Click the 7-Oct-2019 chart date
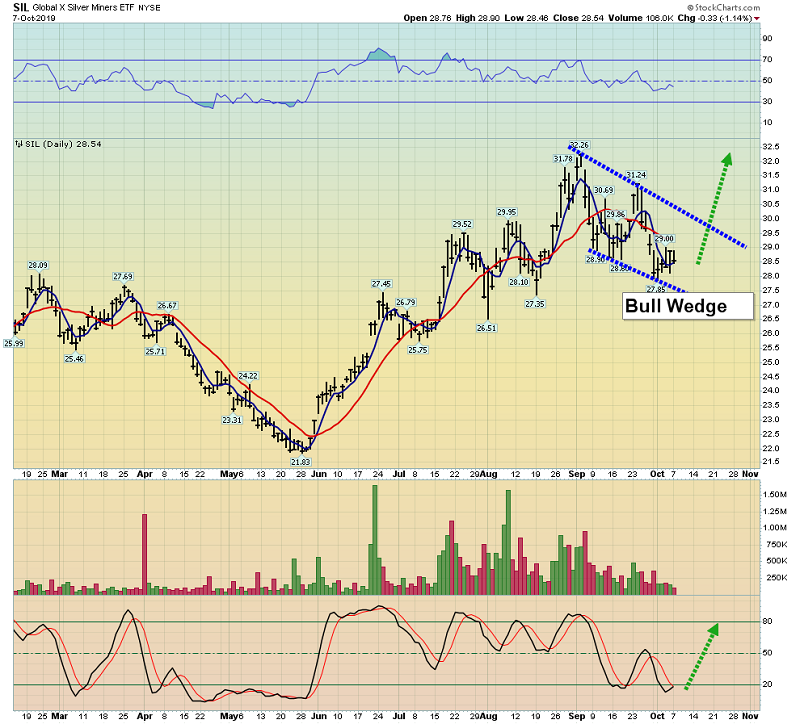The image size is (800, 724). tap(34, 18)
